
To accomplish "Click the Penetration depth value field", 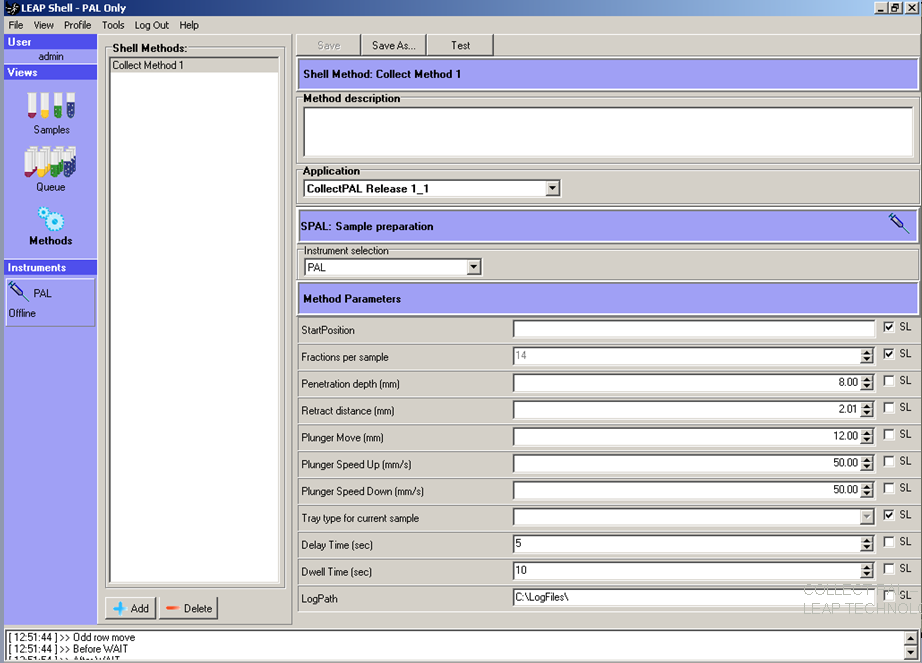I will click(687, 383).
